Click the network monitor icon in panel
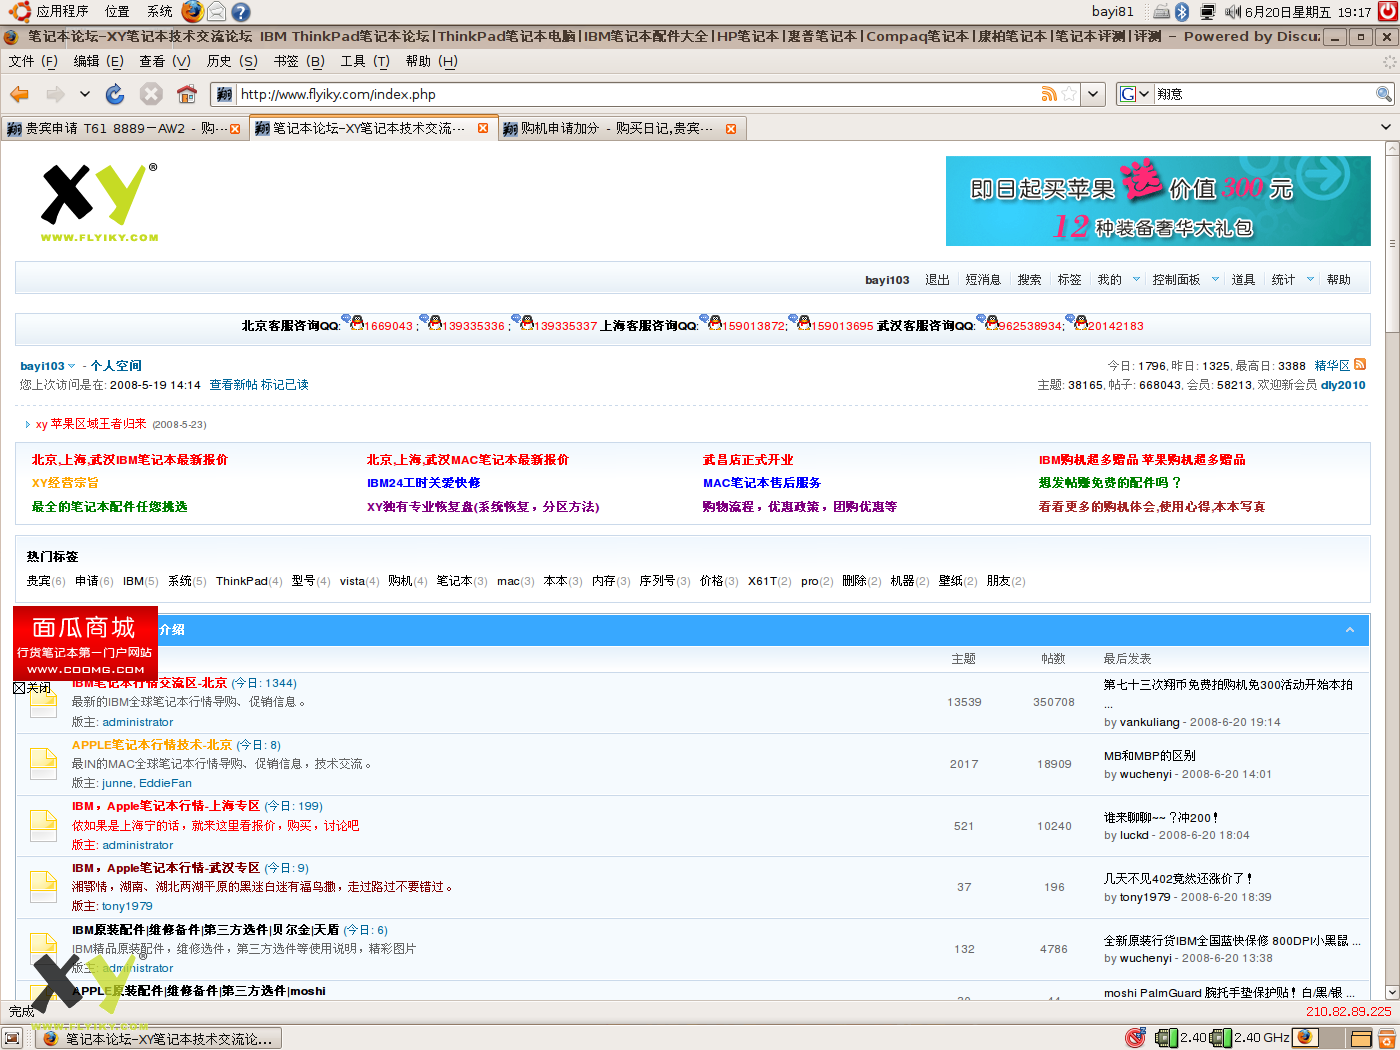This screenshot has height=1050, width=1400. click(x=1207, y=12)
